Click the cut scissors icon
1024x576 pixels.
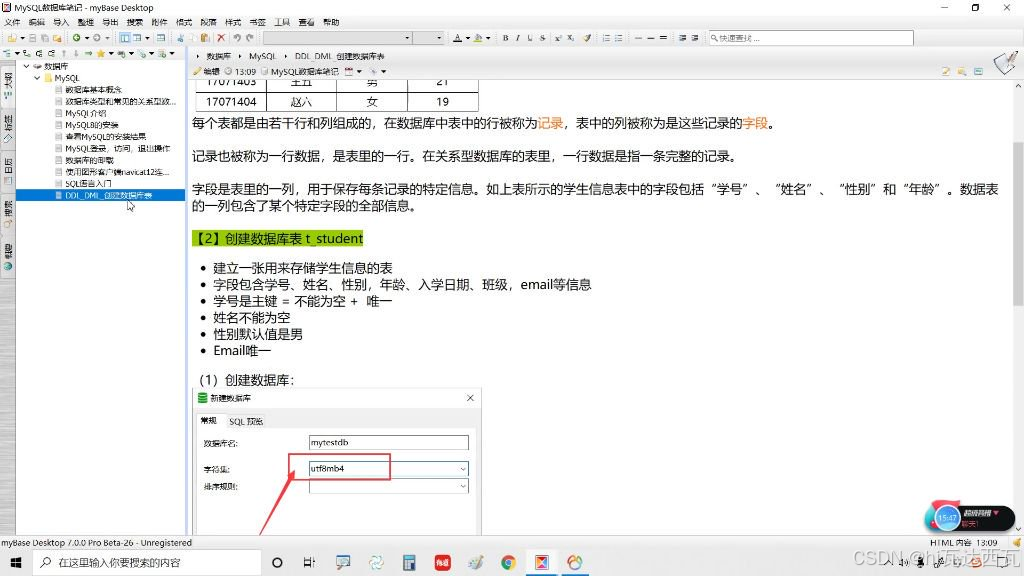click(180, 38)
